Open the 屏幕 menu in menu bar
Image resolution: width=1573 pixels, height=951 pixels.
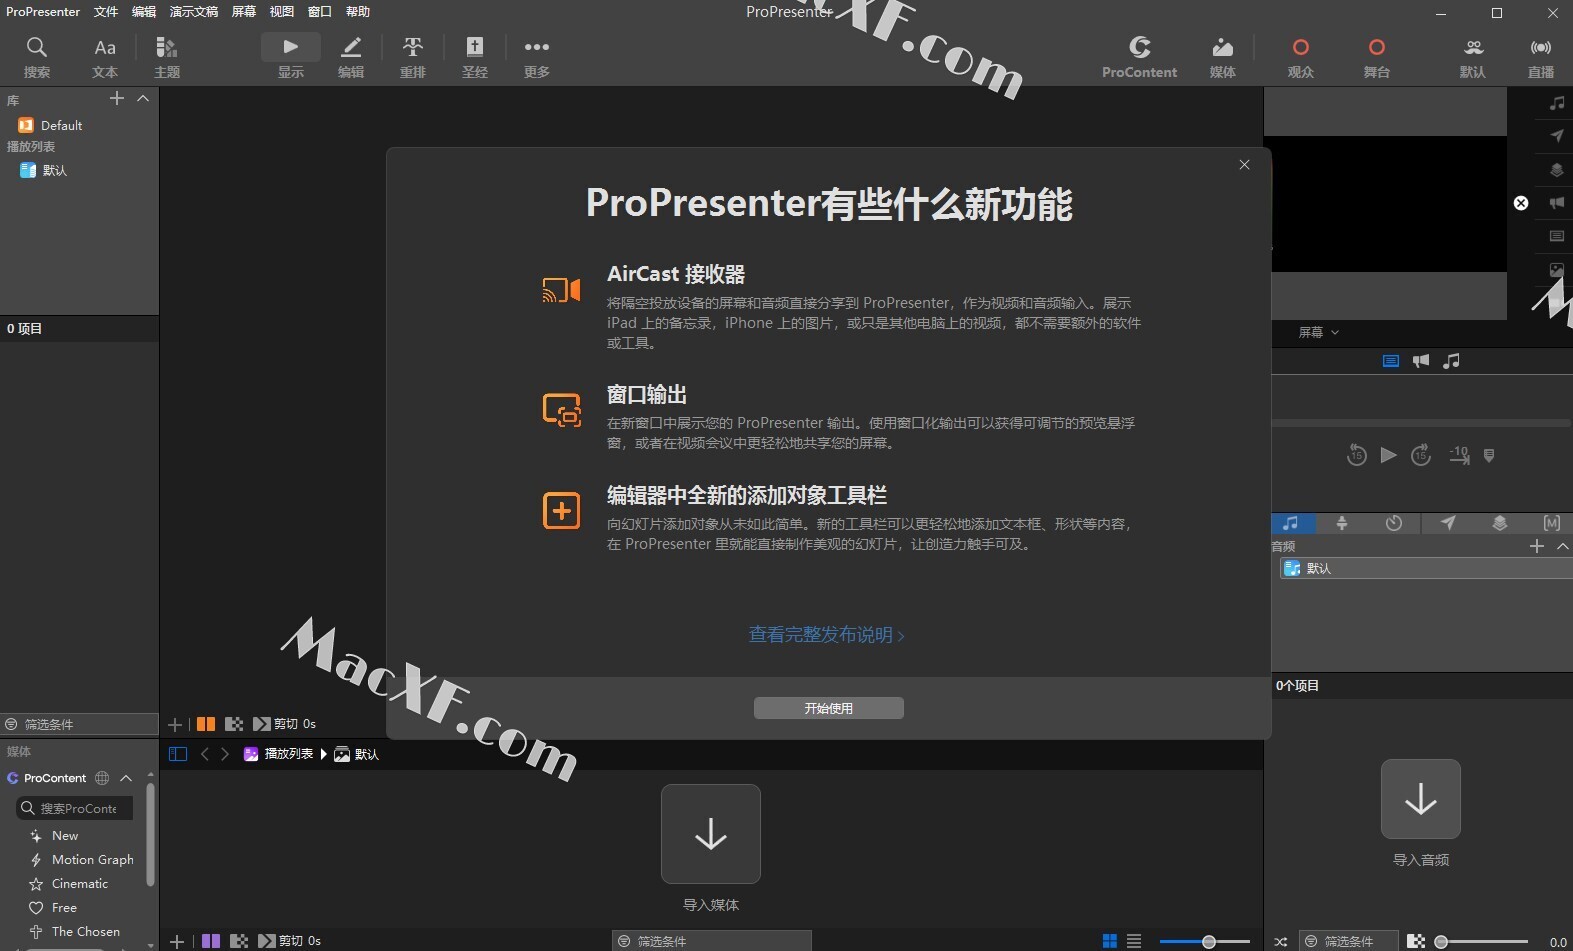point(244,12)
